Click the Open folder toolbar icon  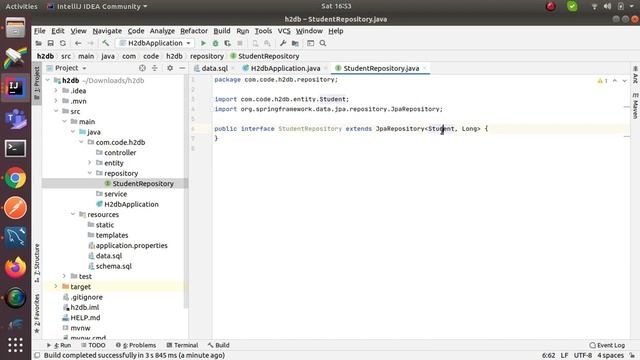pyautogui.click(x=38, y=43)
